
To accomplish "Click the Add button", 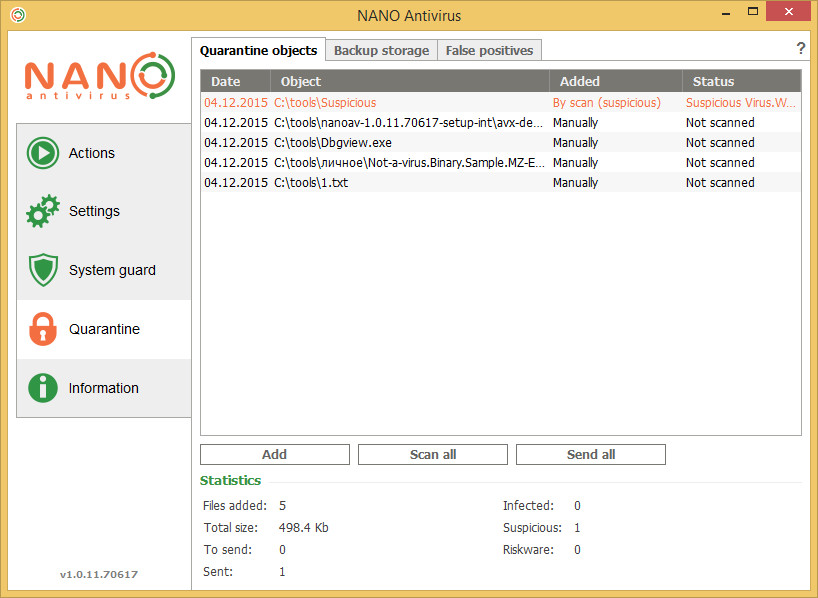I will pyautogui.click(x=275, y=455).
